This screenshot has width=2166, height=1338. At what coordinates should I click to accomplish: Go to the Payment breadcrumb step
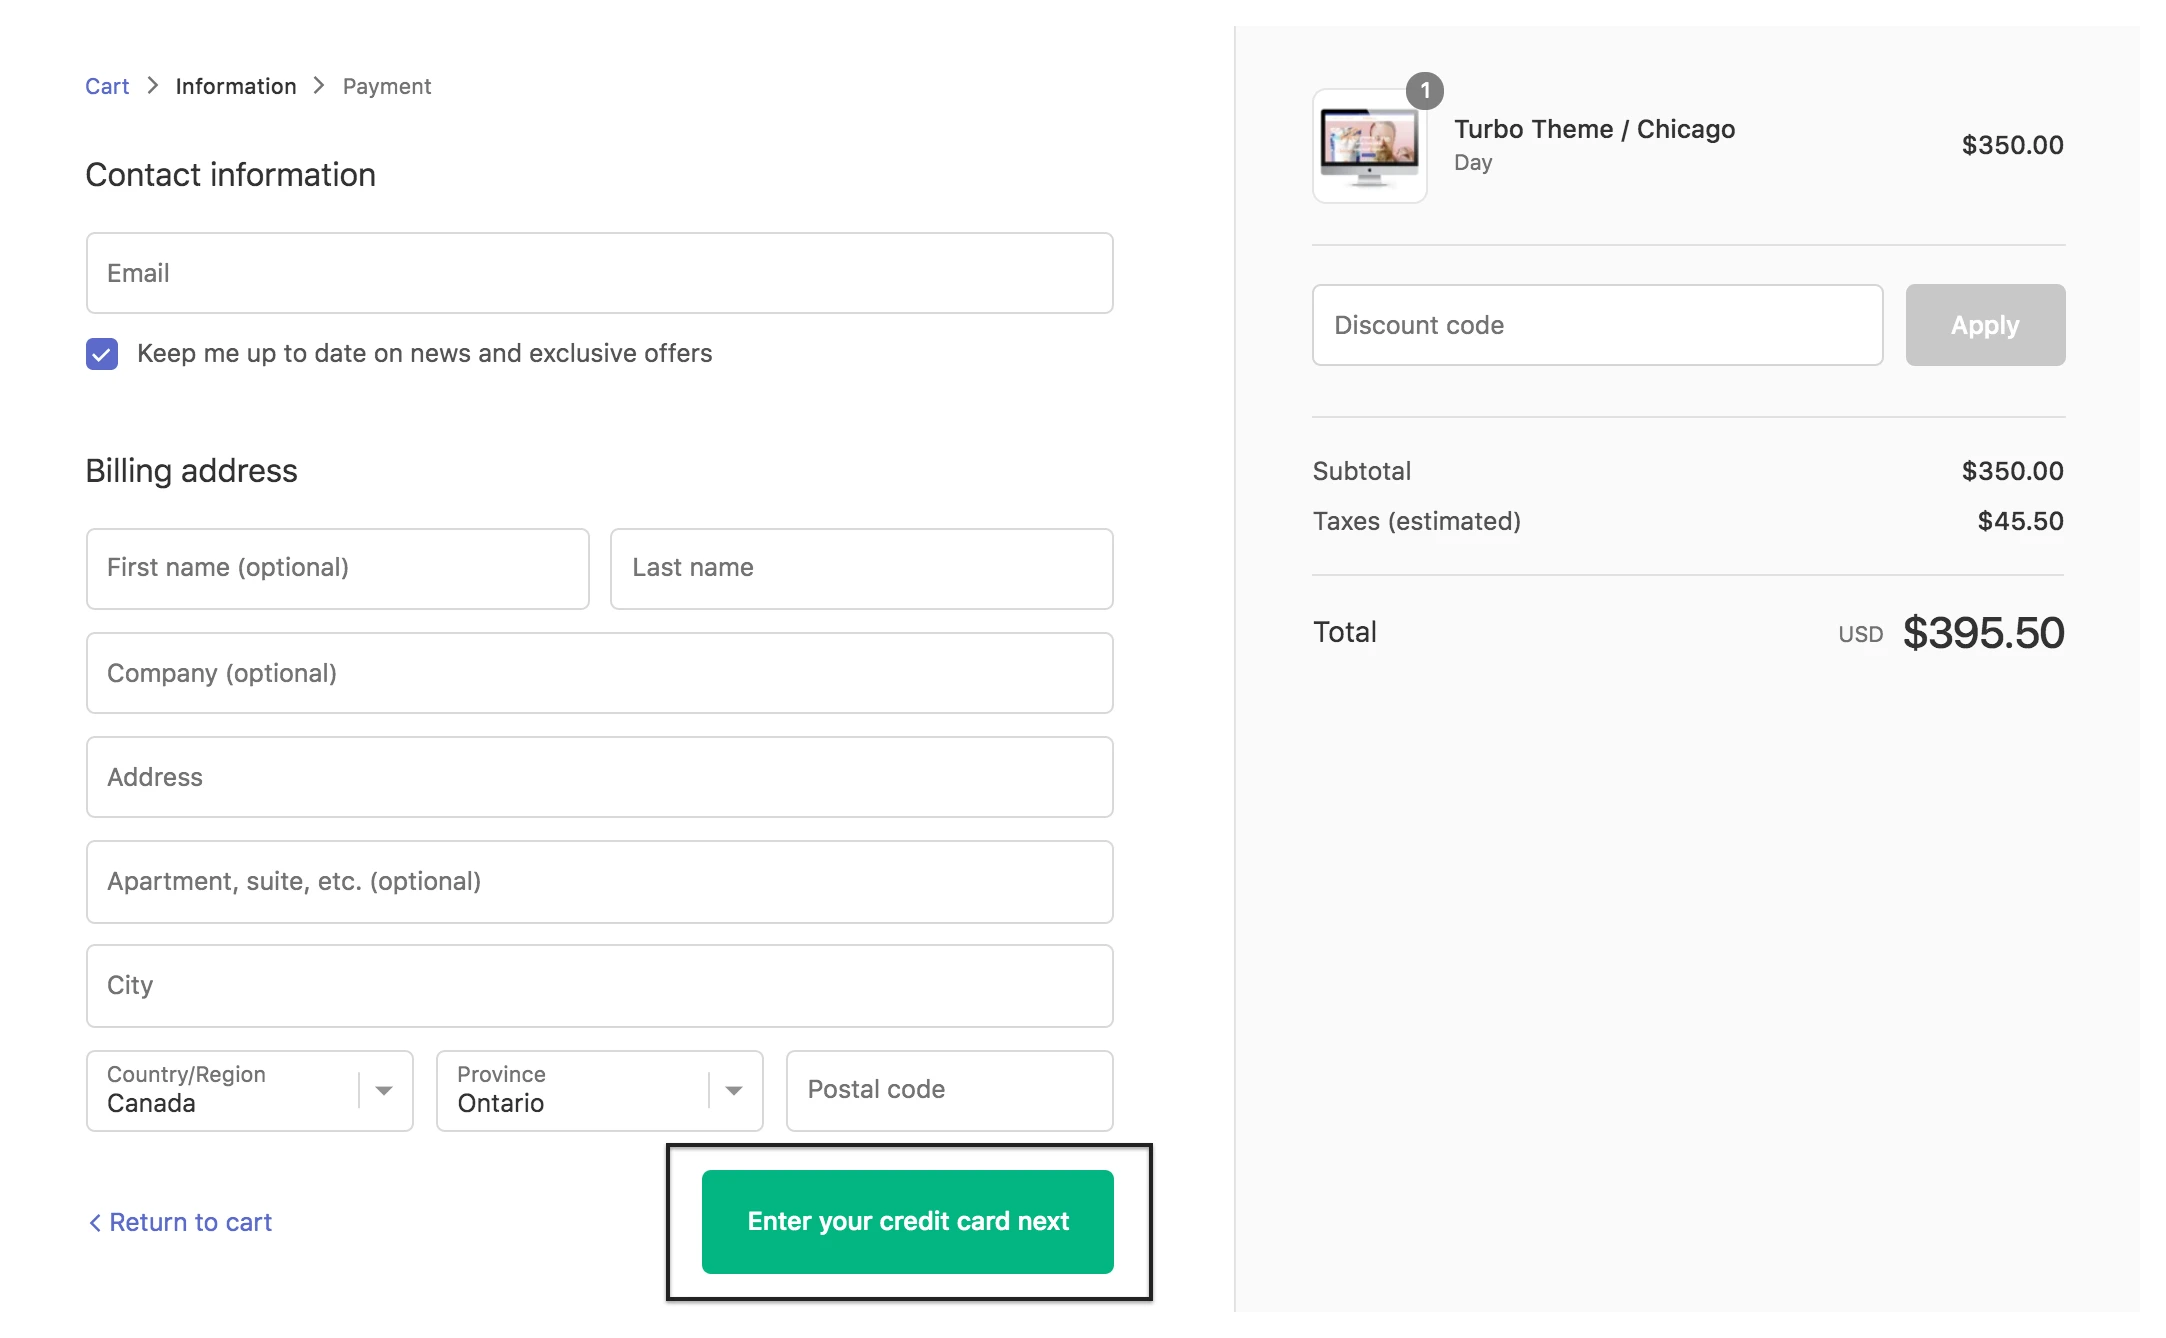(x=387, y=86)
